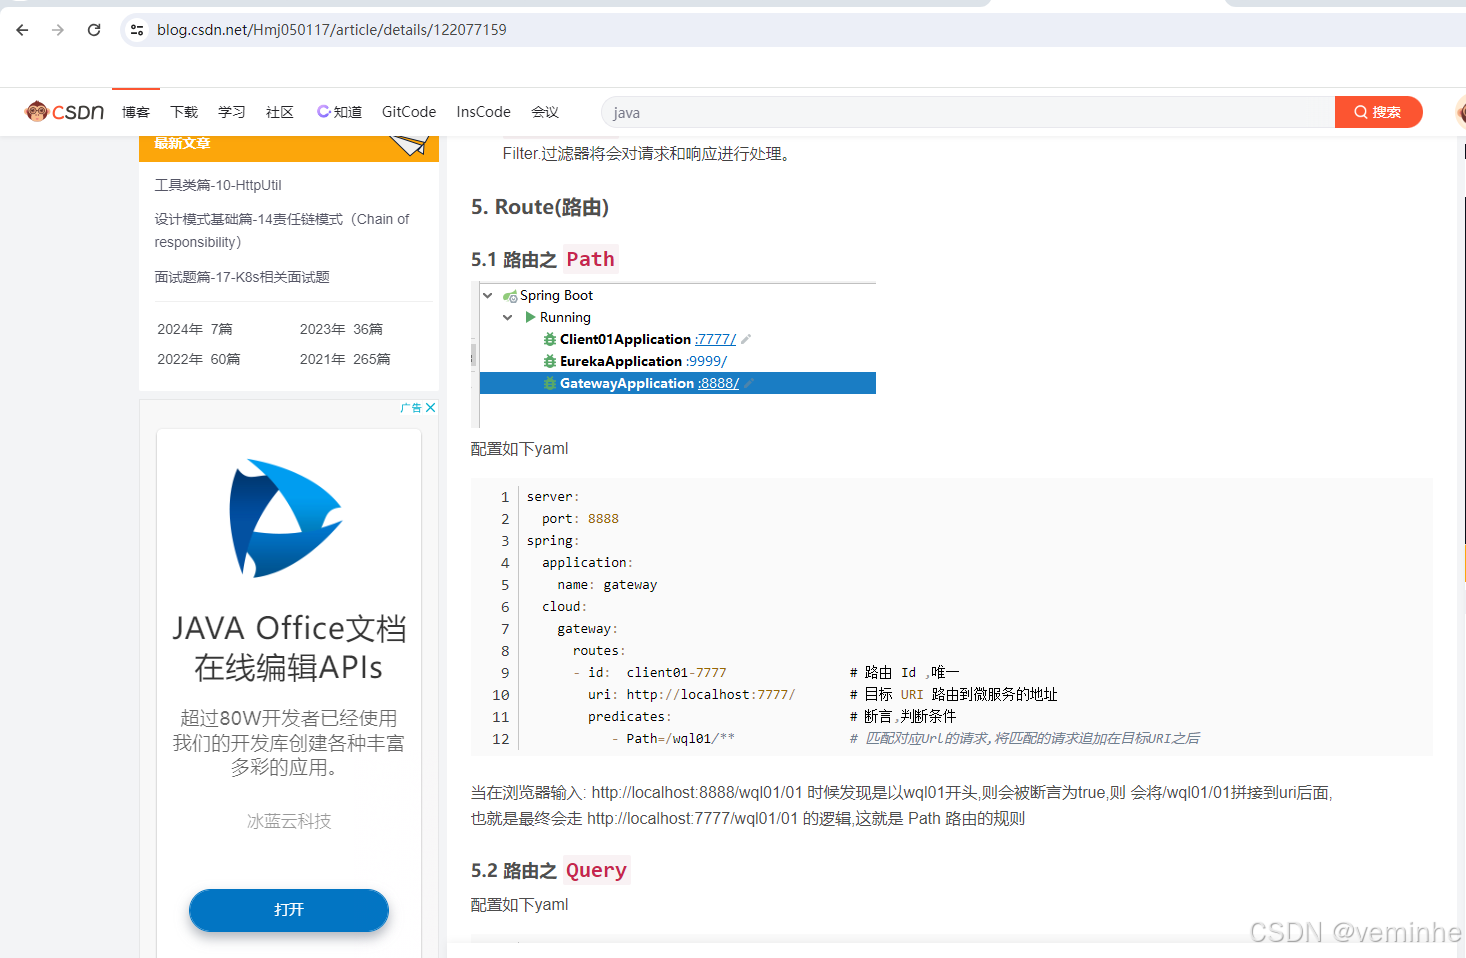Open the InsCode navigation item

[484, 112]
